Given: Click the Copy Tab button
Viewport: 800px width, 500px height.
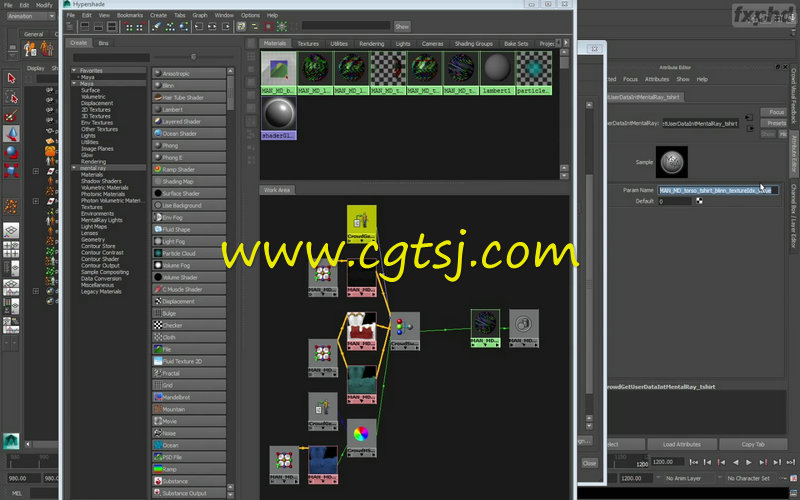Looking at the screenshot, I should (753, 444).
